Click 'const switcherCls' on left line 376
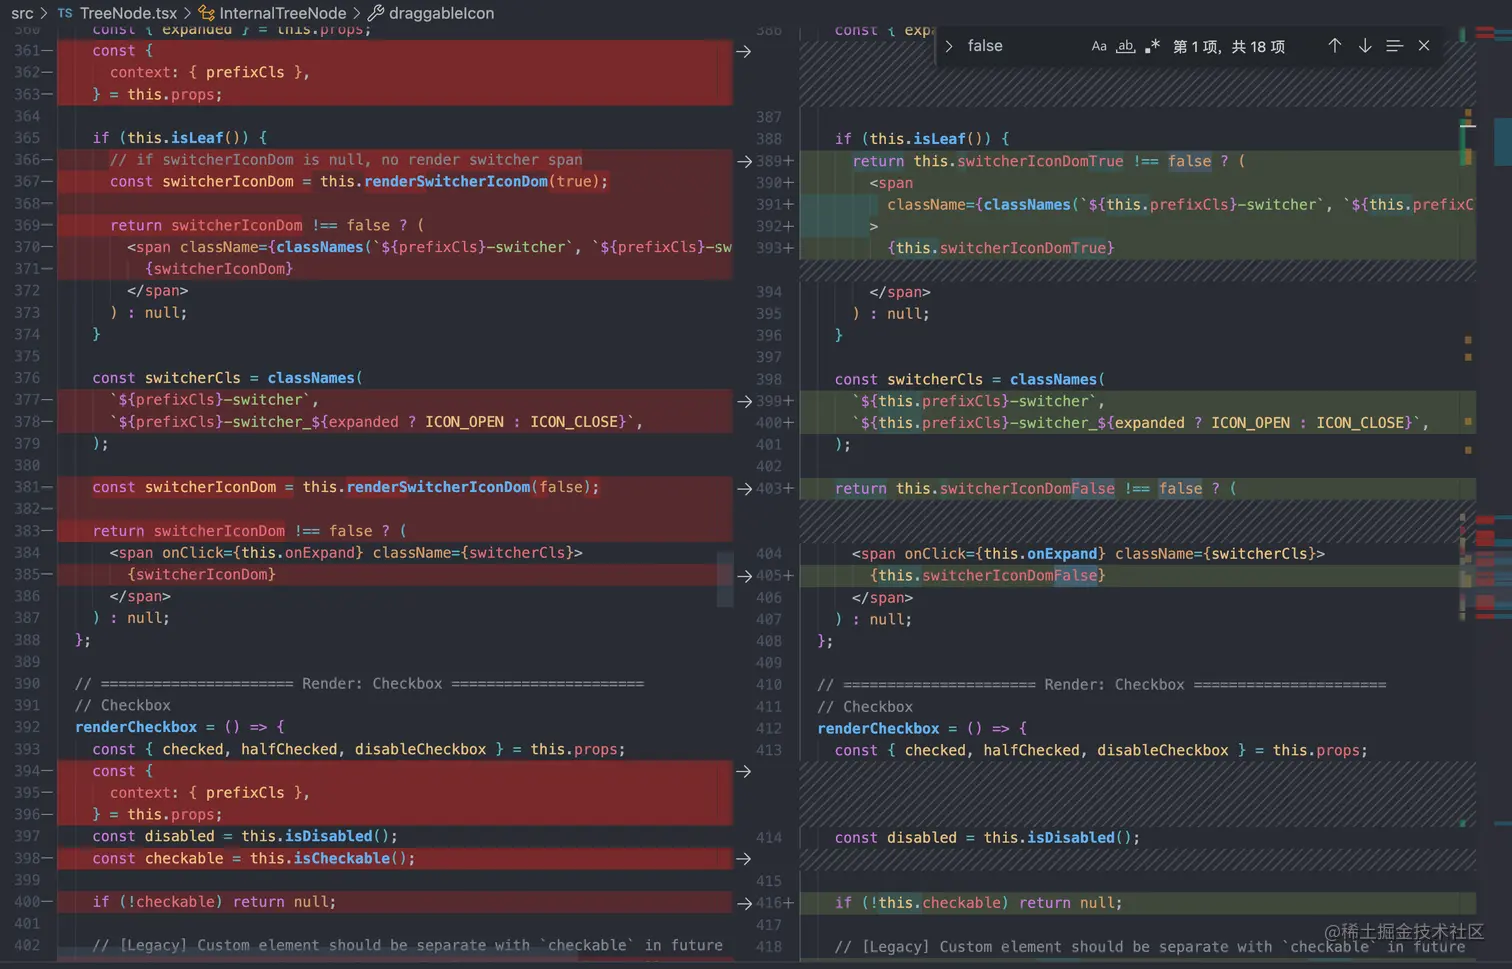 pos(166,378)
